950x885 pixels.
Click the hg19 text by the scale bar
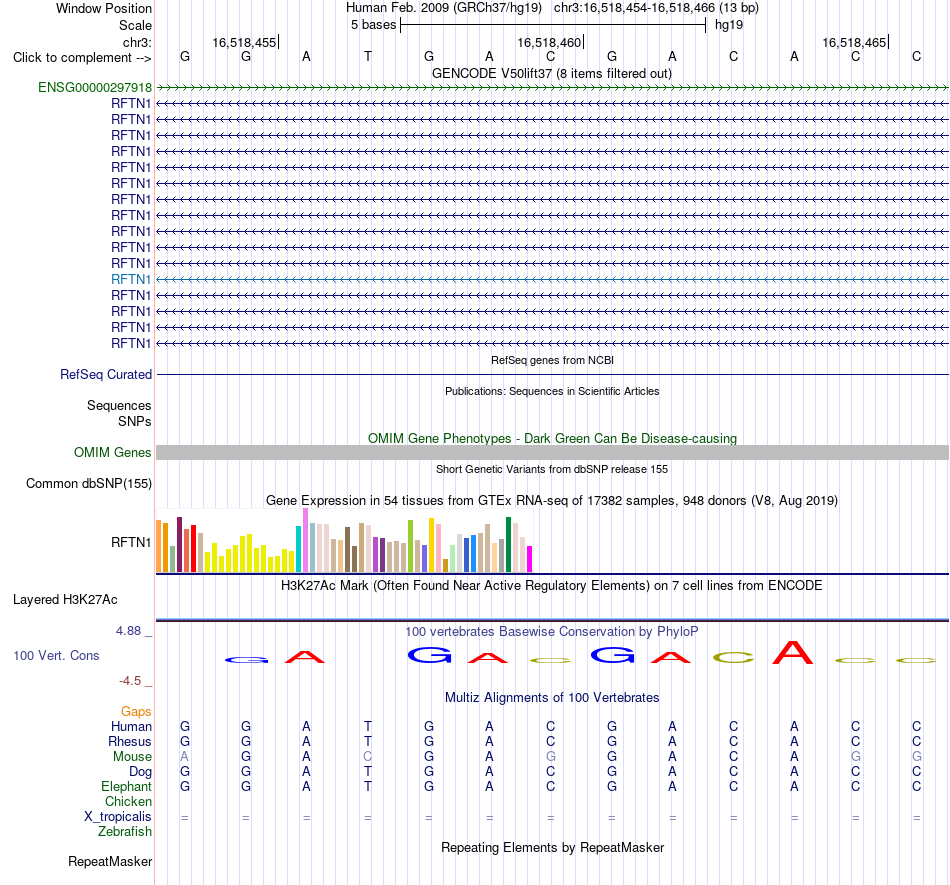coord(729,25)
